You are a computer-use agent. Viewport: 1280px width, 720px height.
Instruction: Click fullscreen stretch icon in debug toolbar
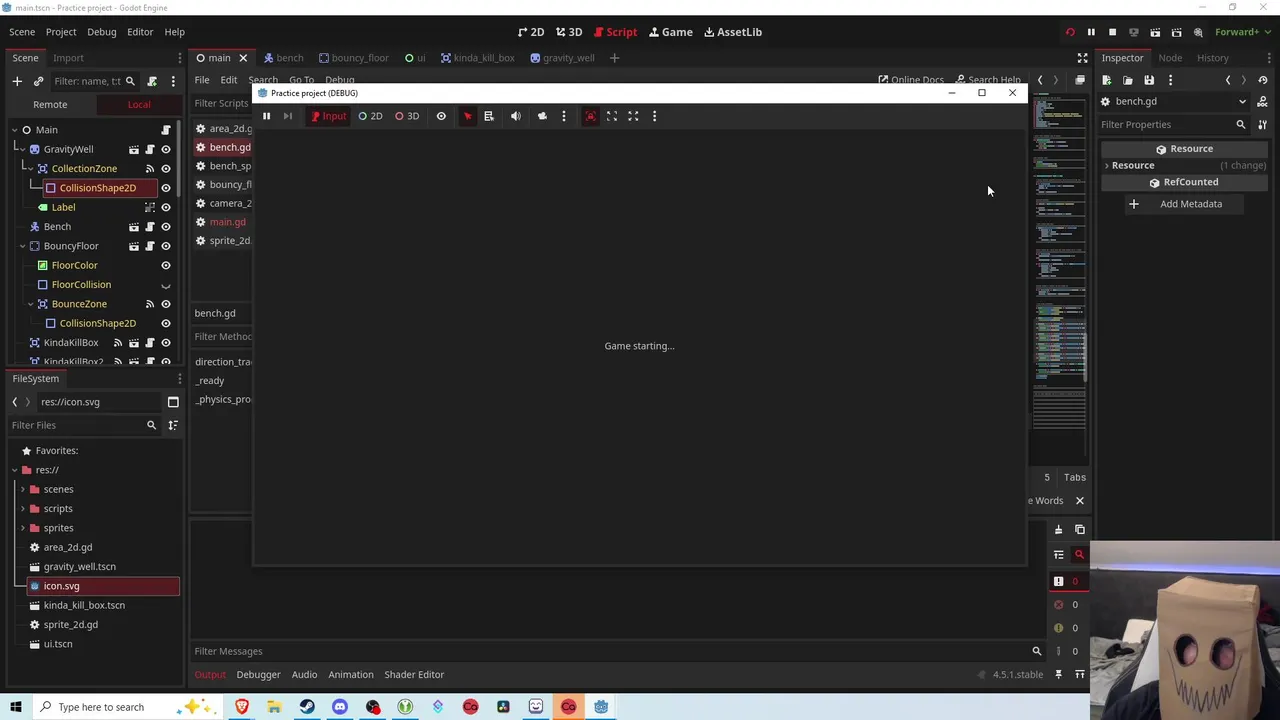(633, 116)
